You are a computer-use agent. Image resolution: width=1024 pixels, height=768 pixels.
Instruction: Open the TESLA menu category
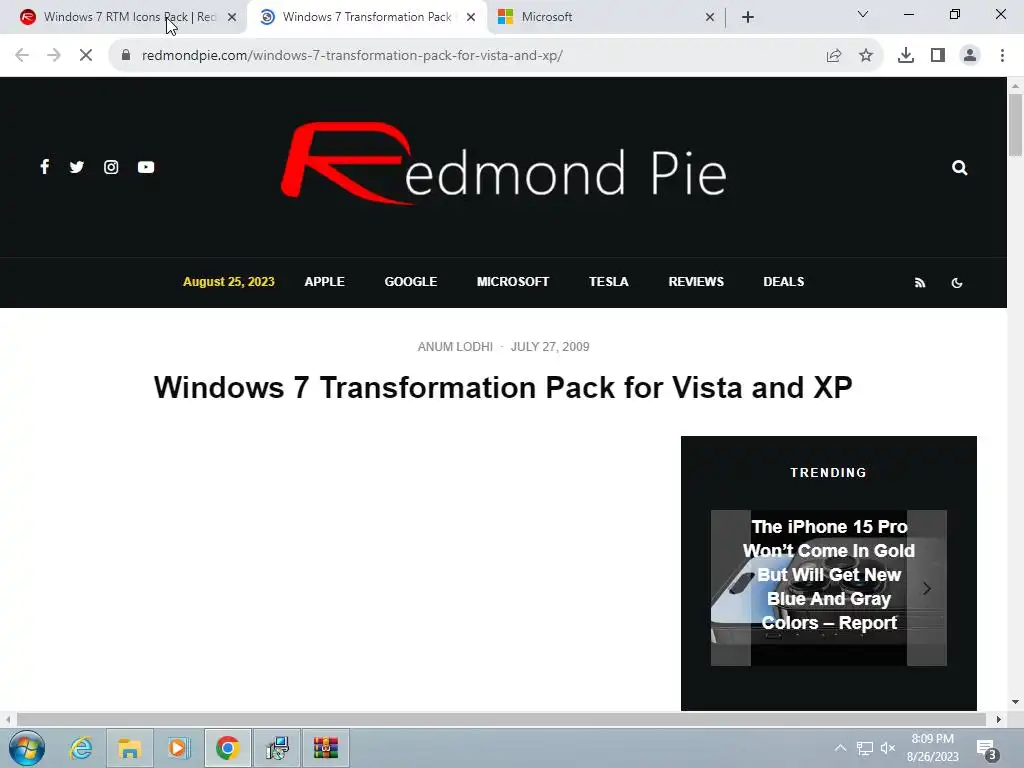tap(609, 281)
